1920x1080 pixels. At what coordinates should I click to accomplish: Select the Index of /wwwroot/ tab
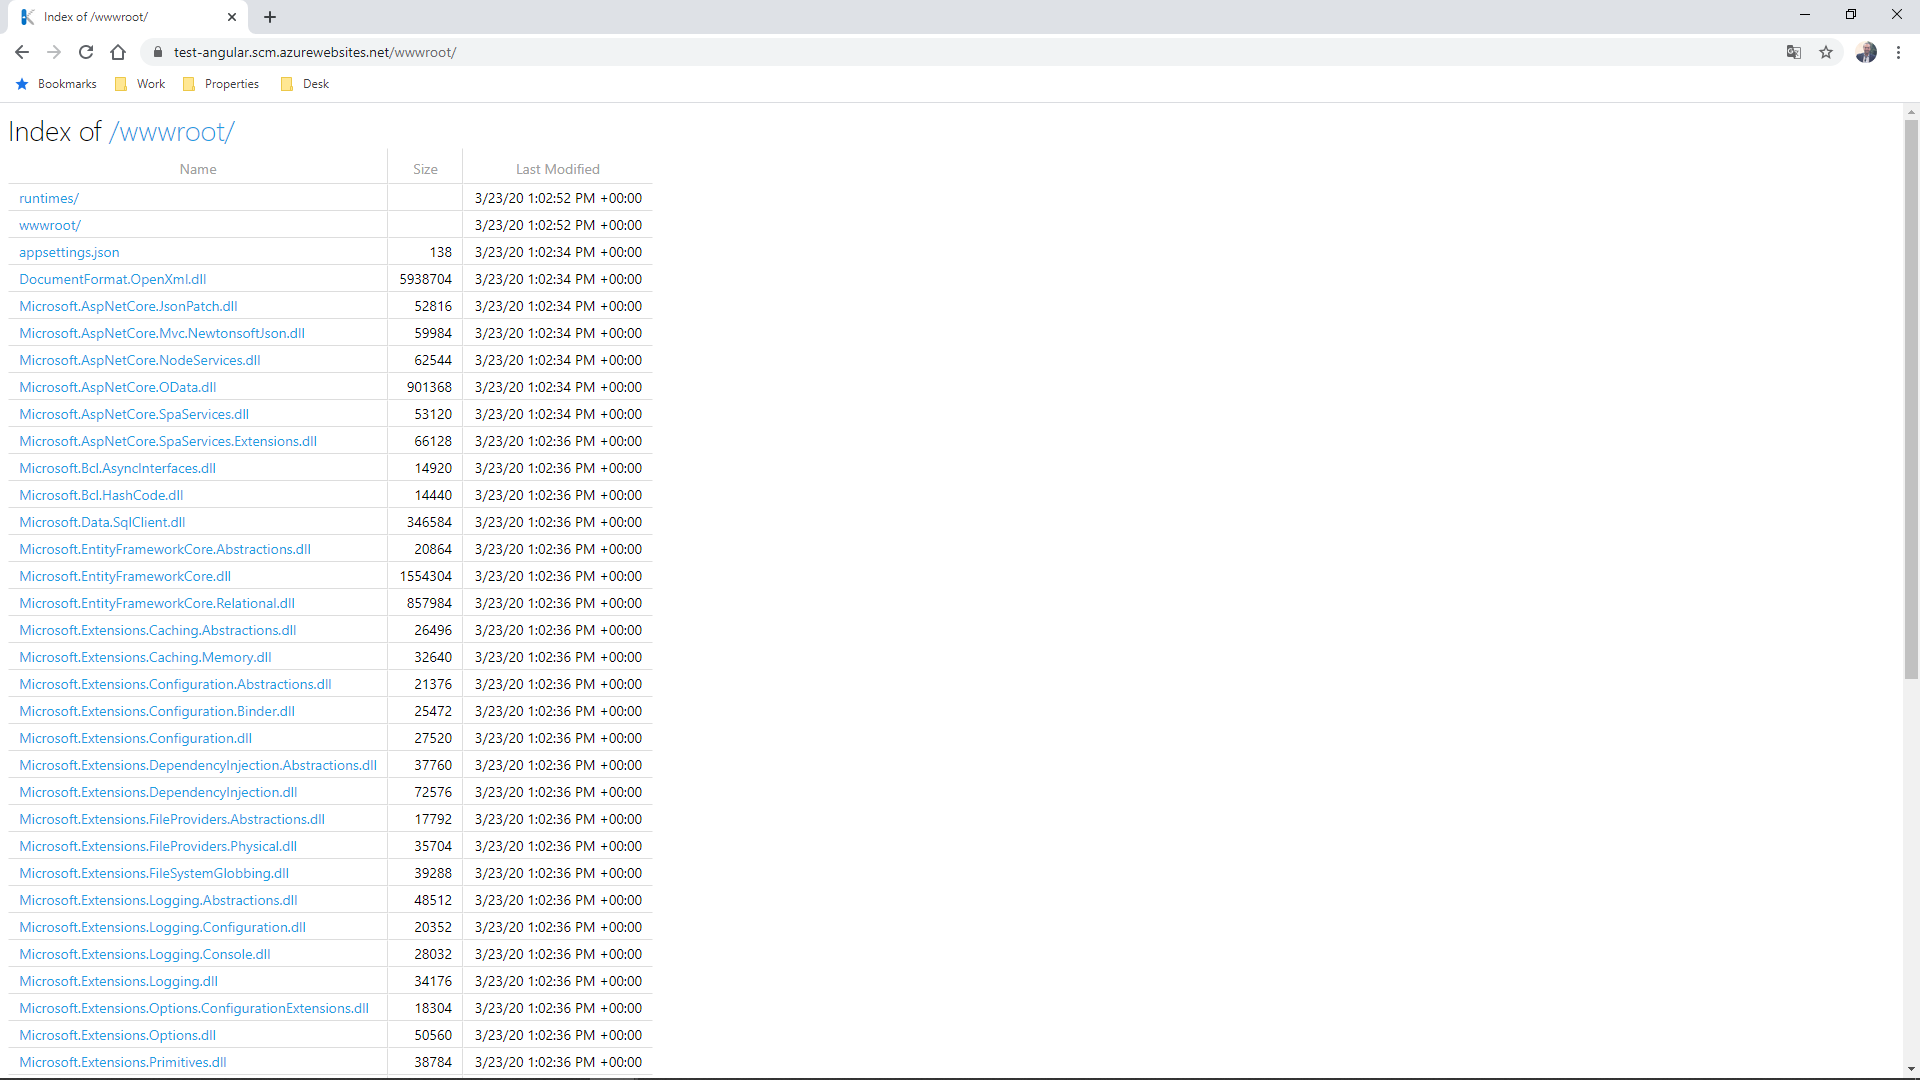(x=128, y=17)
